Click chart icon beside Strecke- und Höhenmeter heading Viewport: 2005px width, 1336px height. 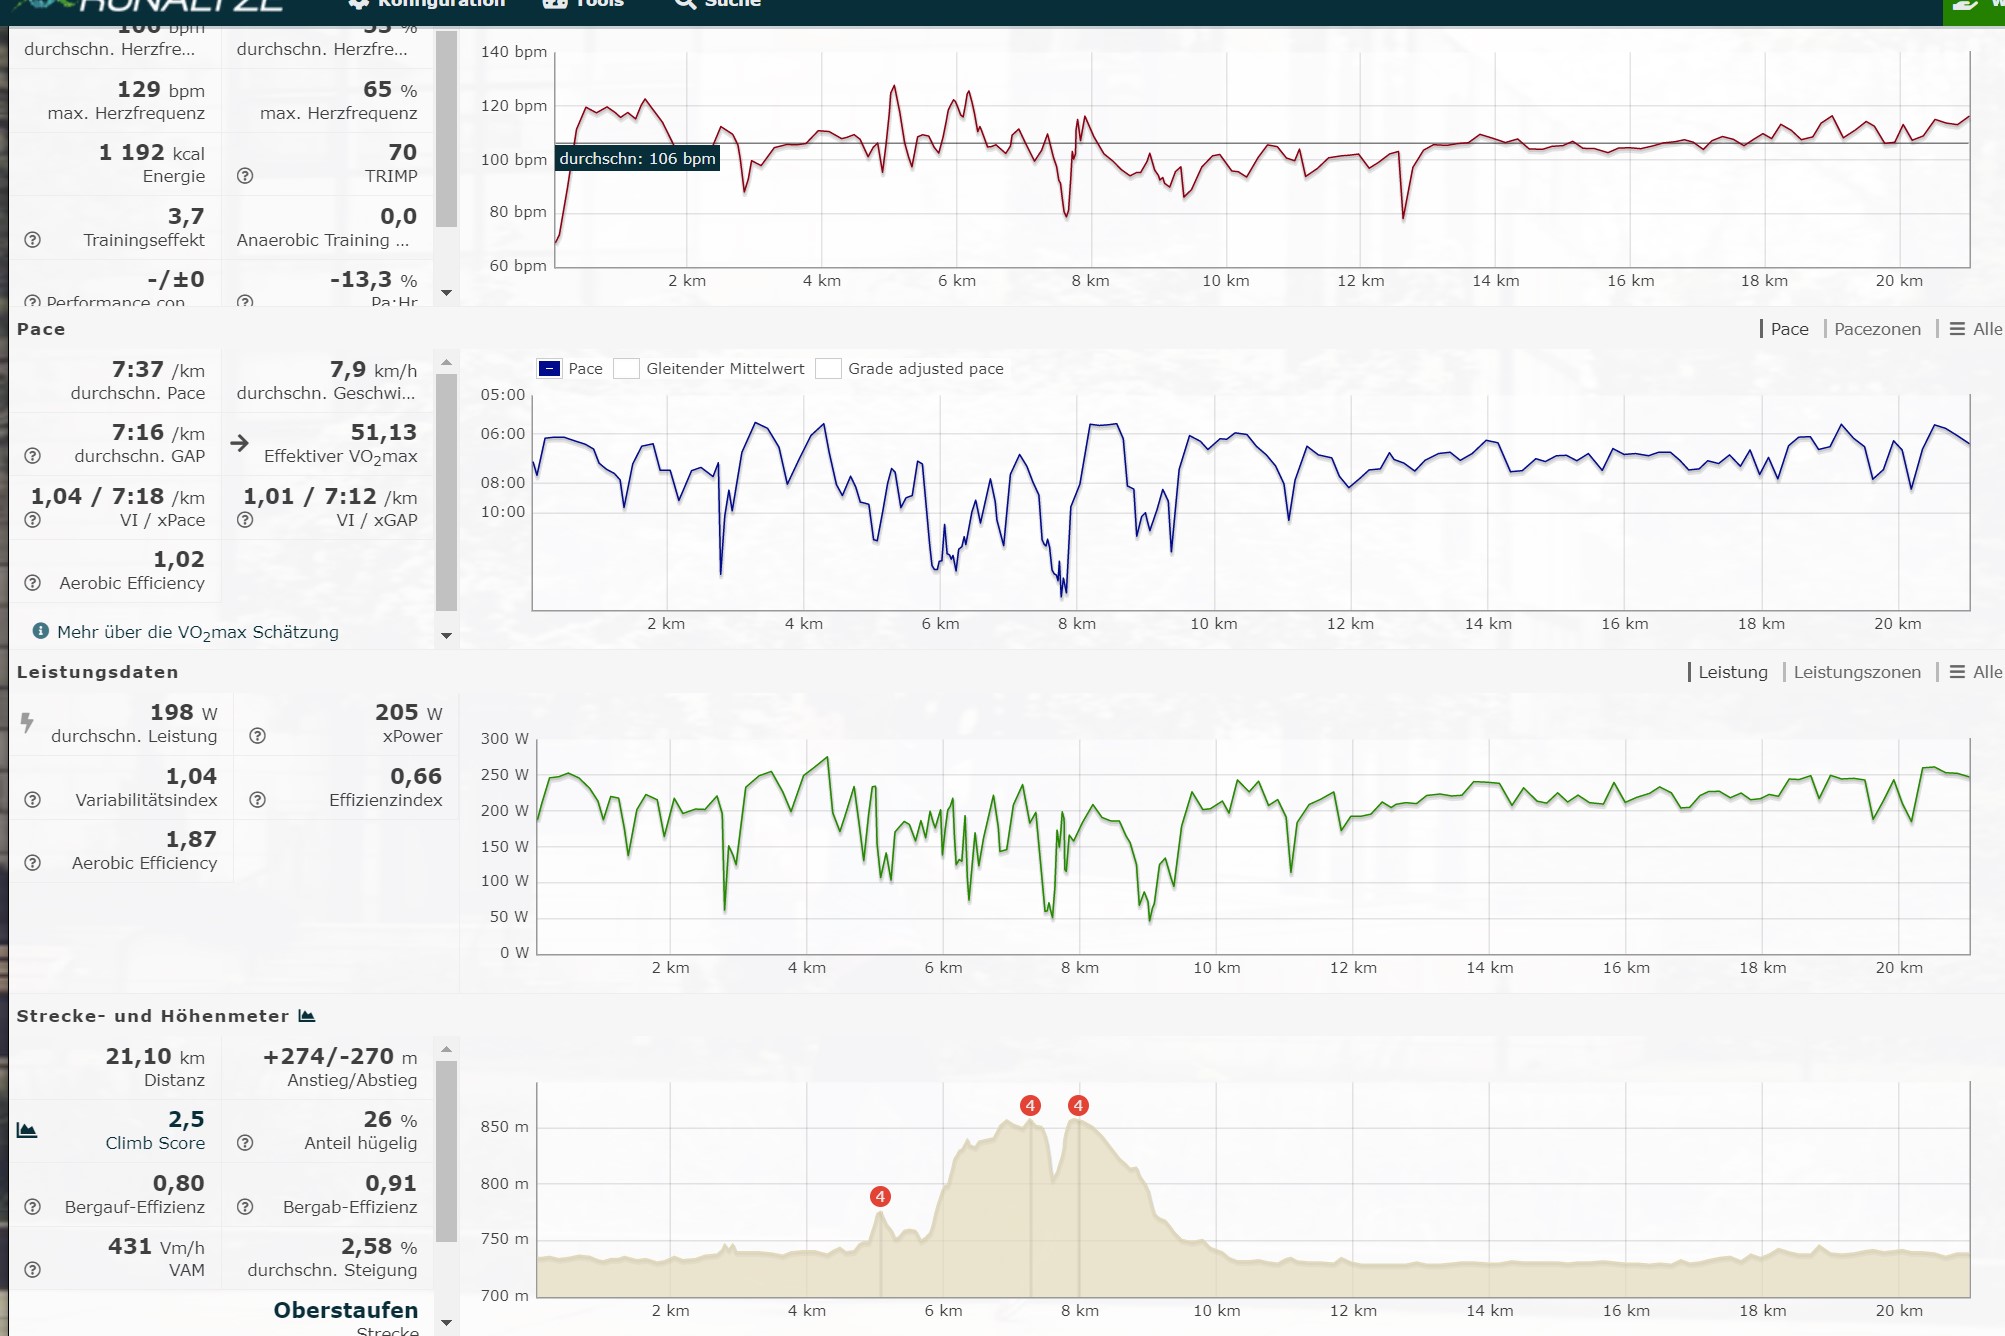coord(307,1016)
